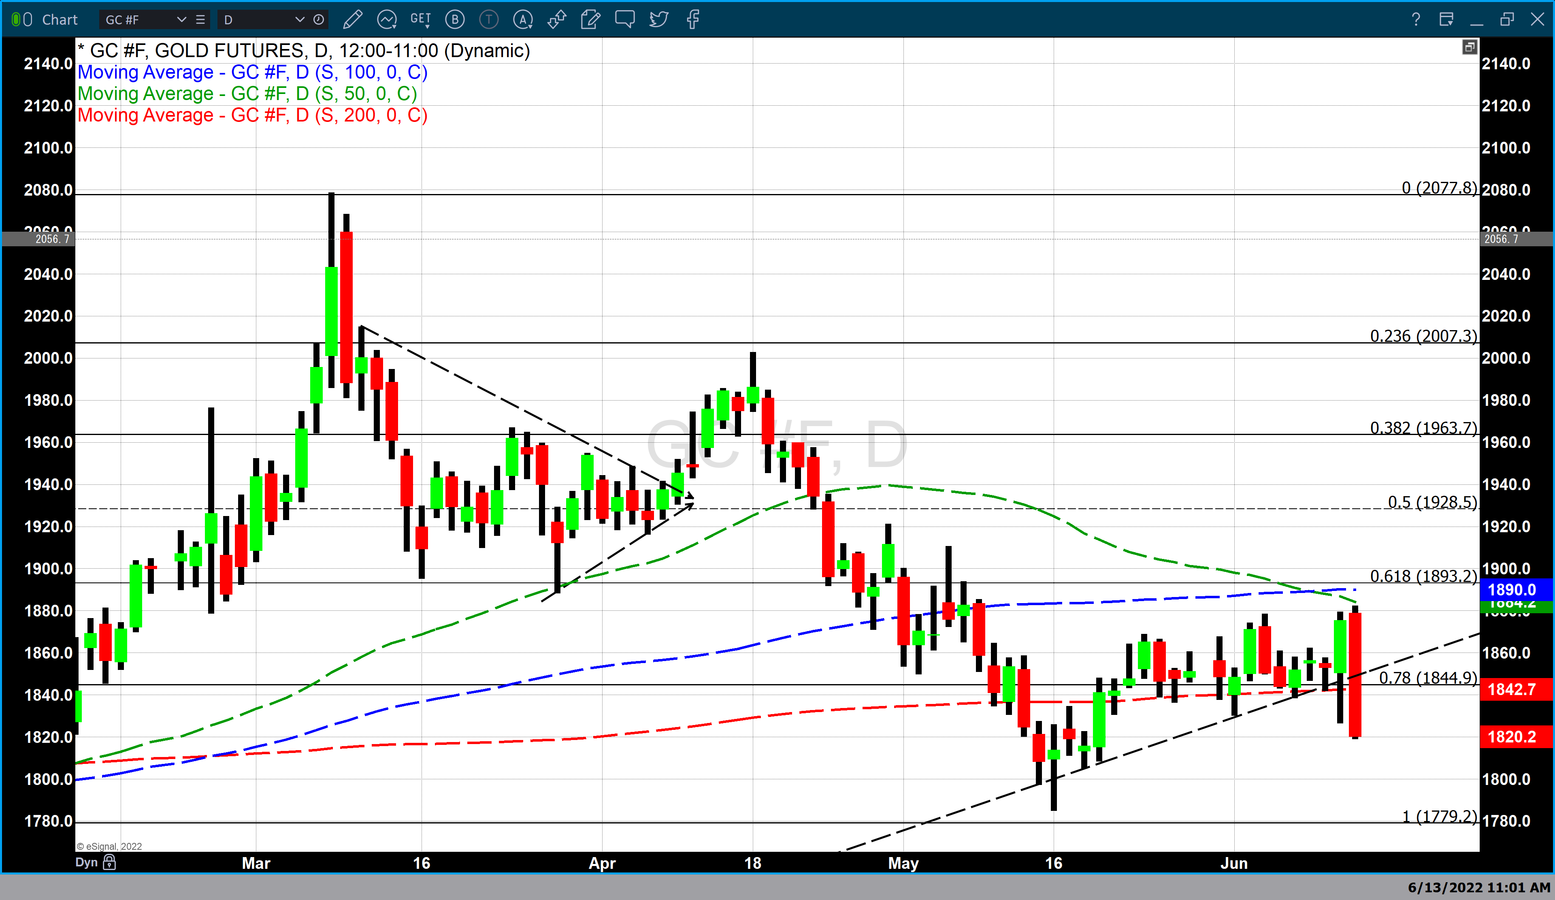The height and width of the screenshot is (900, 1555).
Task: Open the chat bubble comment icon
Action: 625,19
